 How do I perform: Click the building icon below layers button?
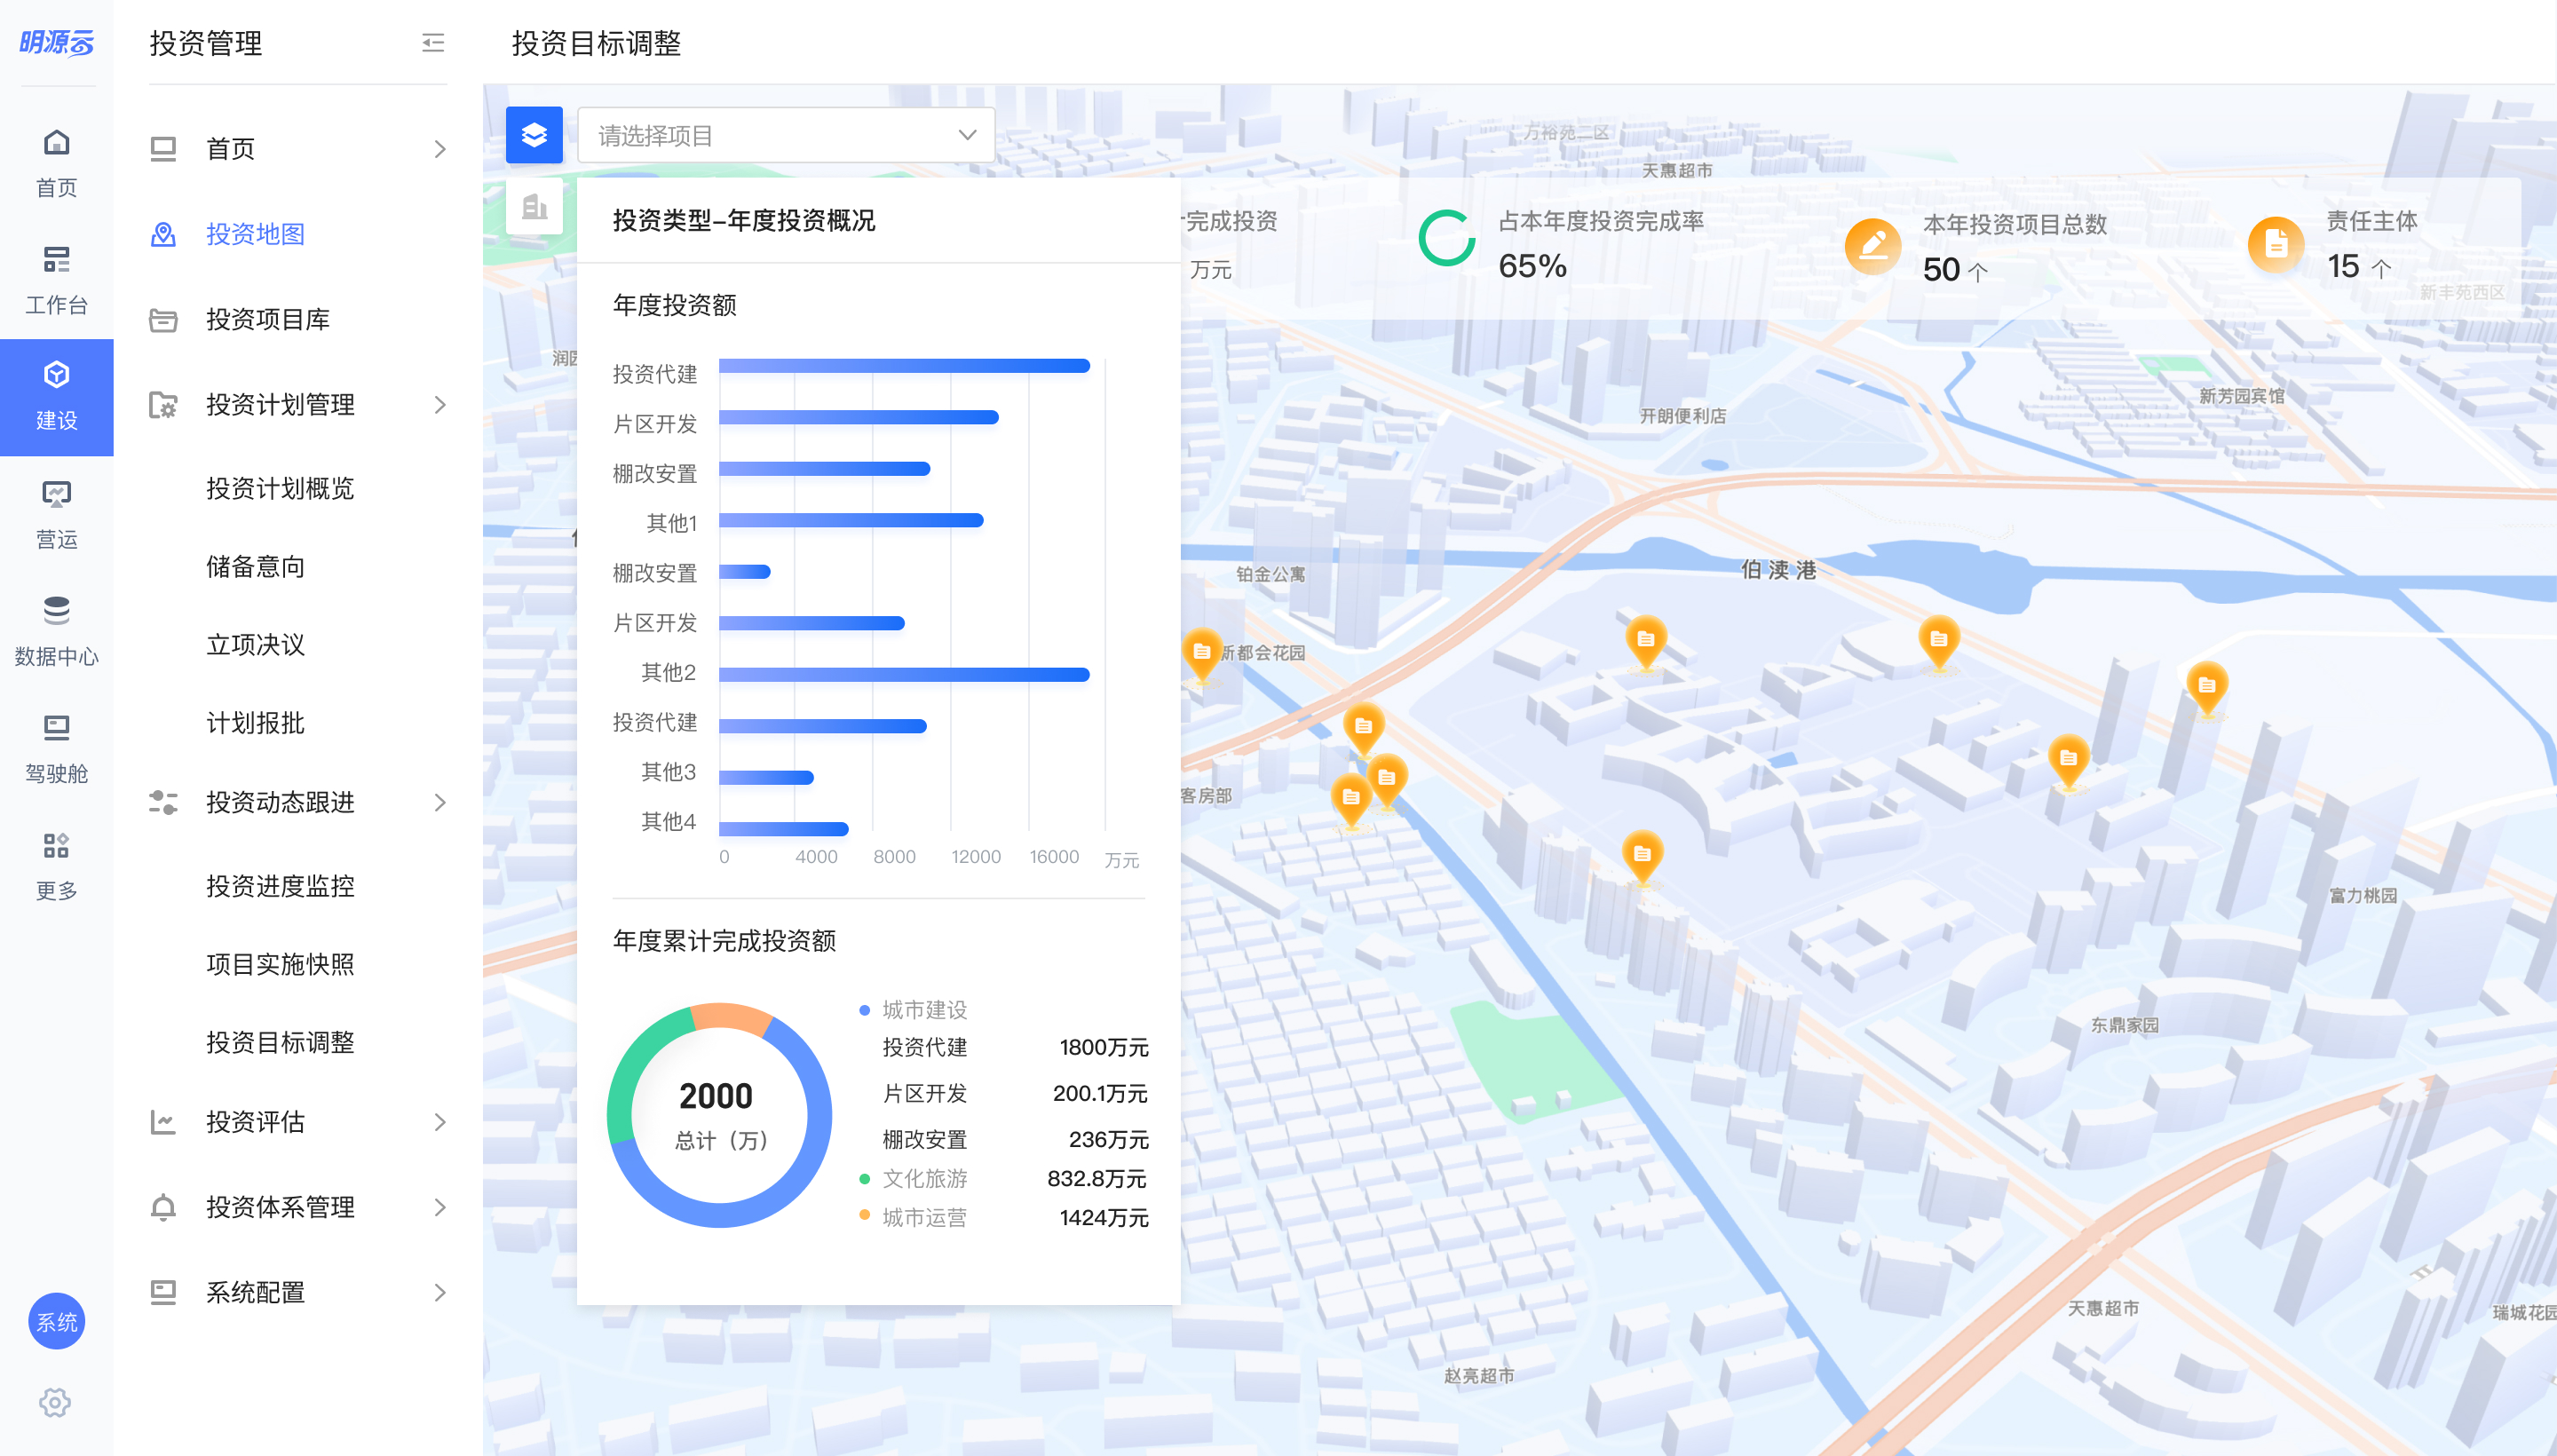point(534,207)
